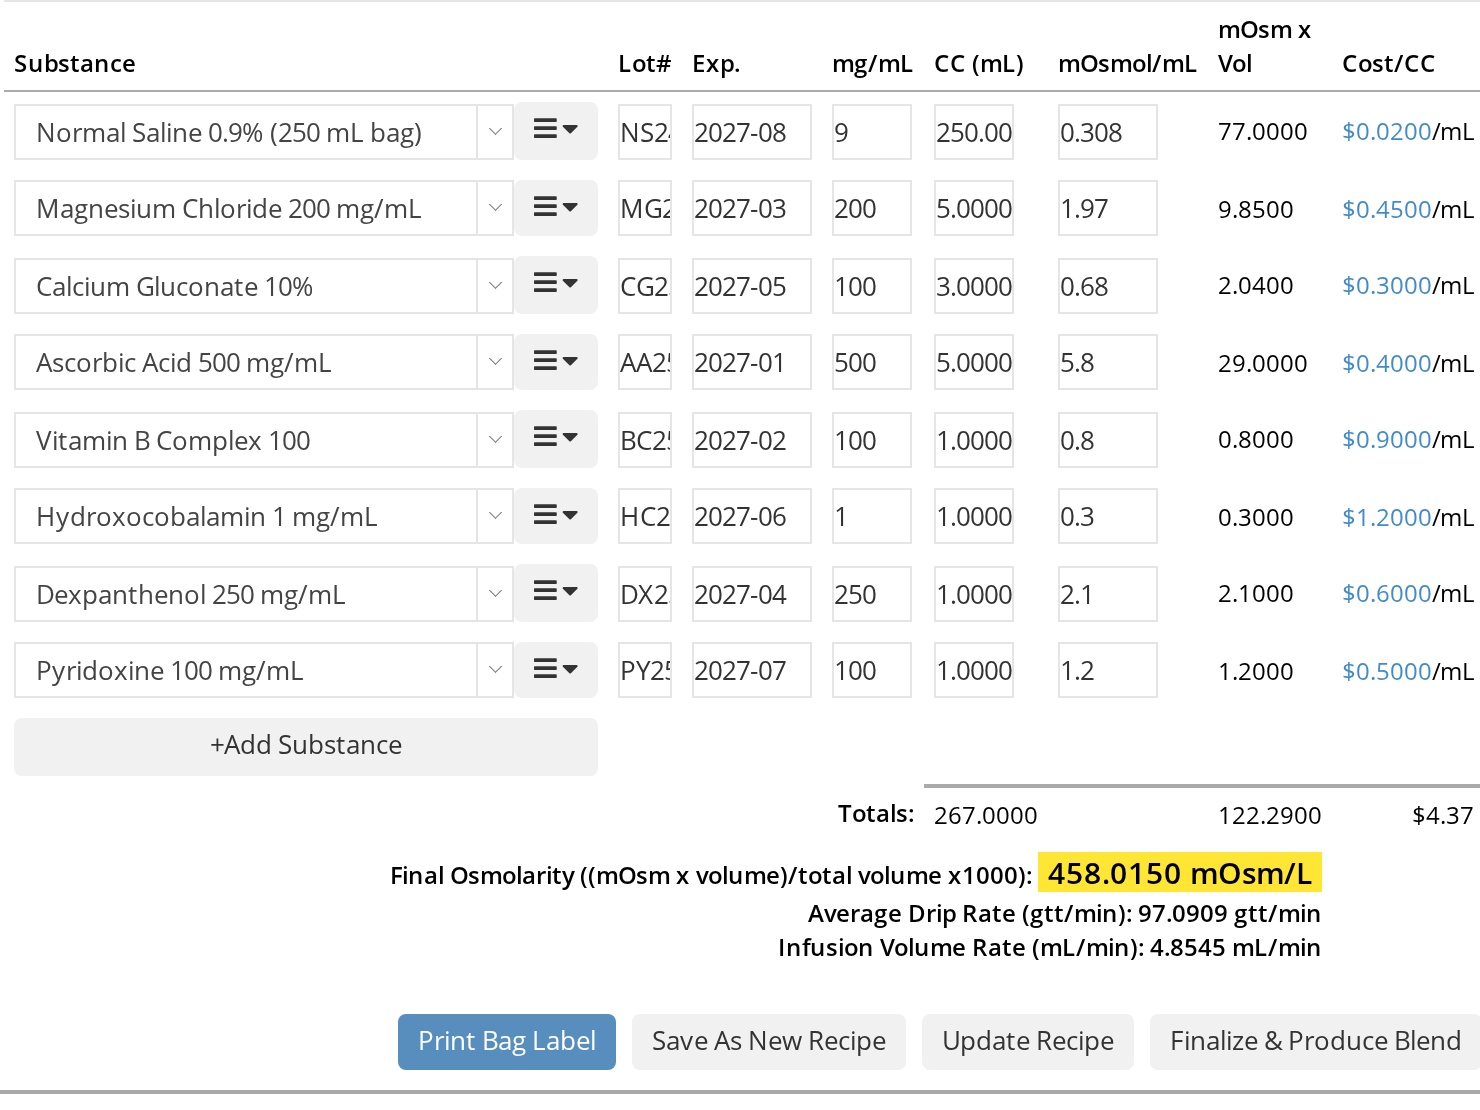Edit the CC (mL) field showing 250.00

coord(974,132)
